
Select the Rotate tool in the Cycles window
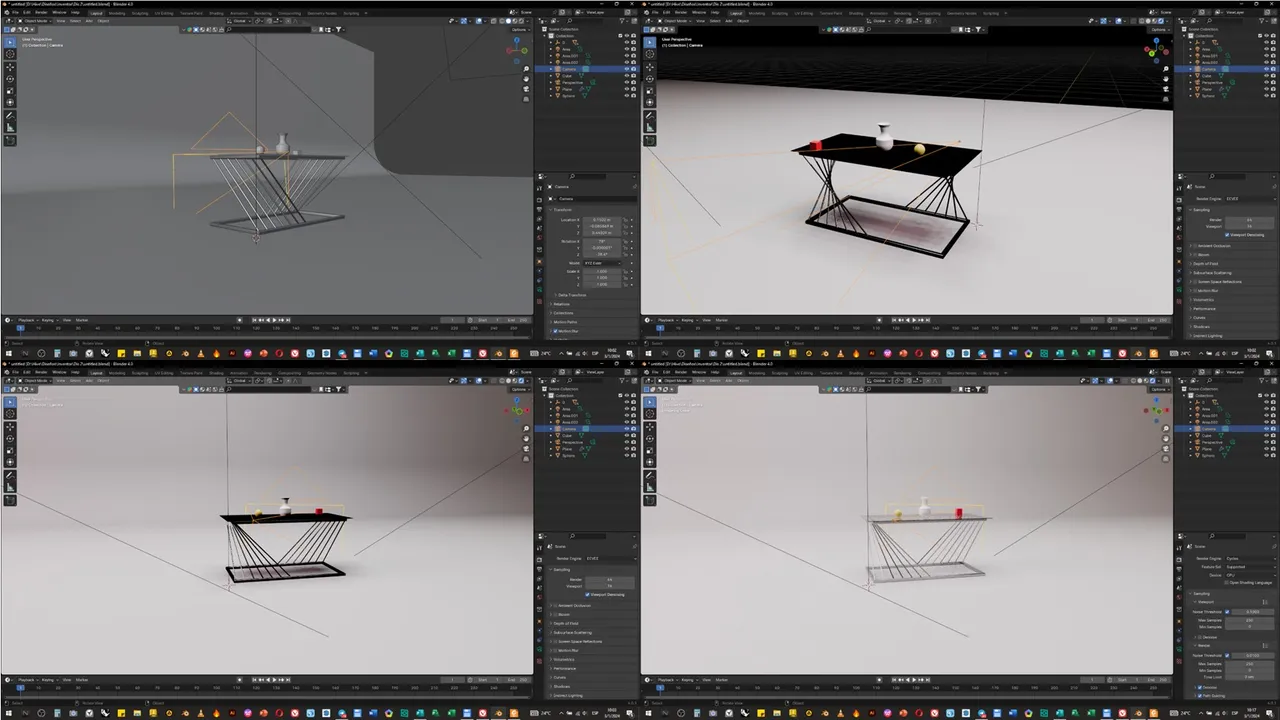[x=650, y=439]
